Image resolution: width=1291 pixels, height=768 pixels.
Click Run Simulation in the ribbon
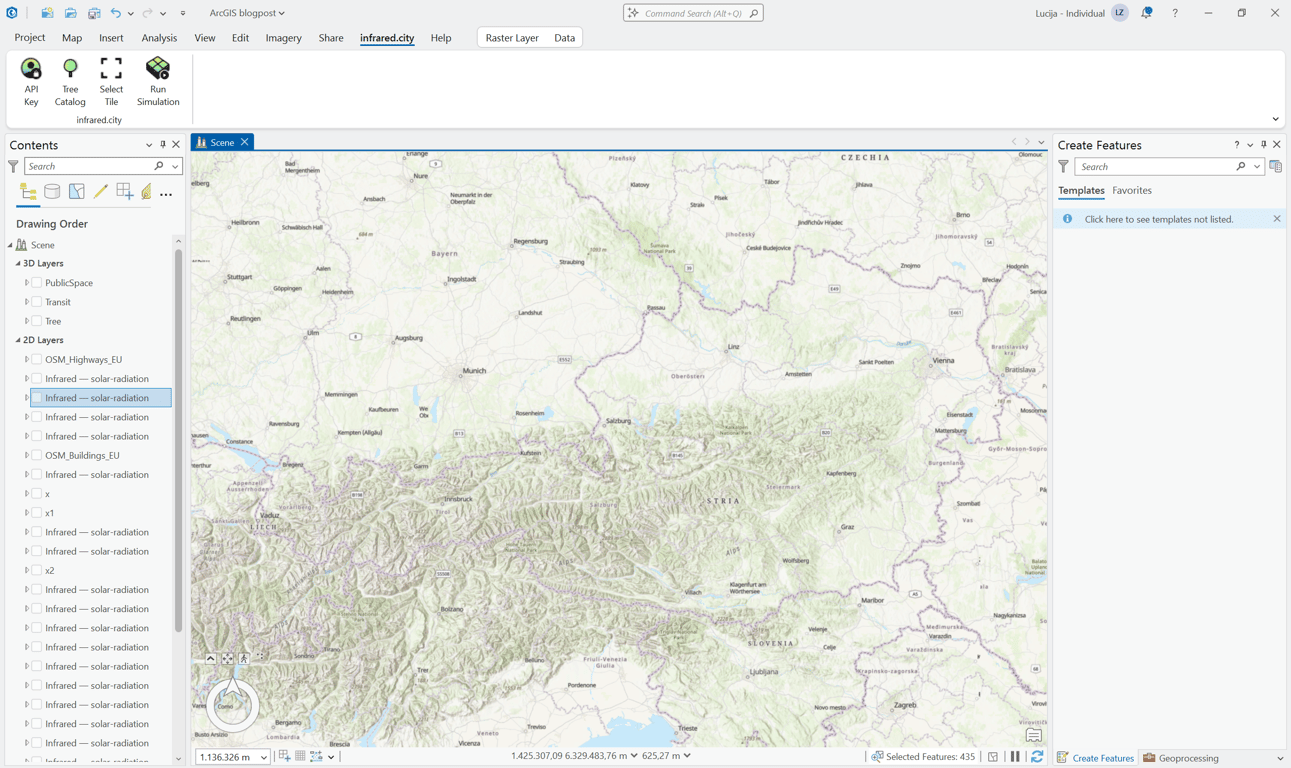[158, 81]
